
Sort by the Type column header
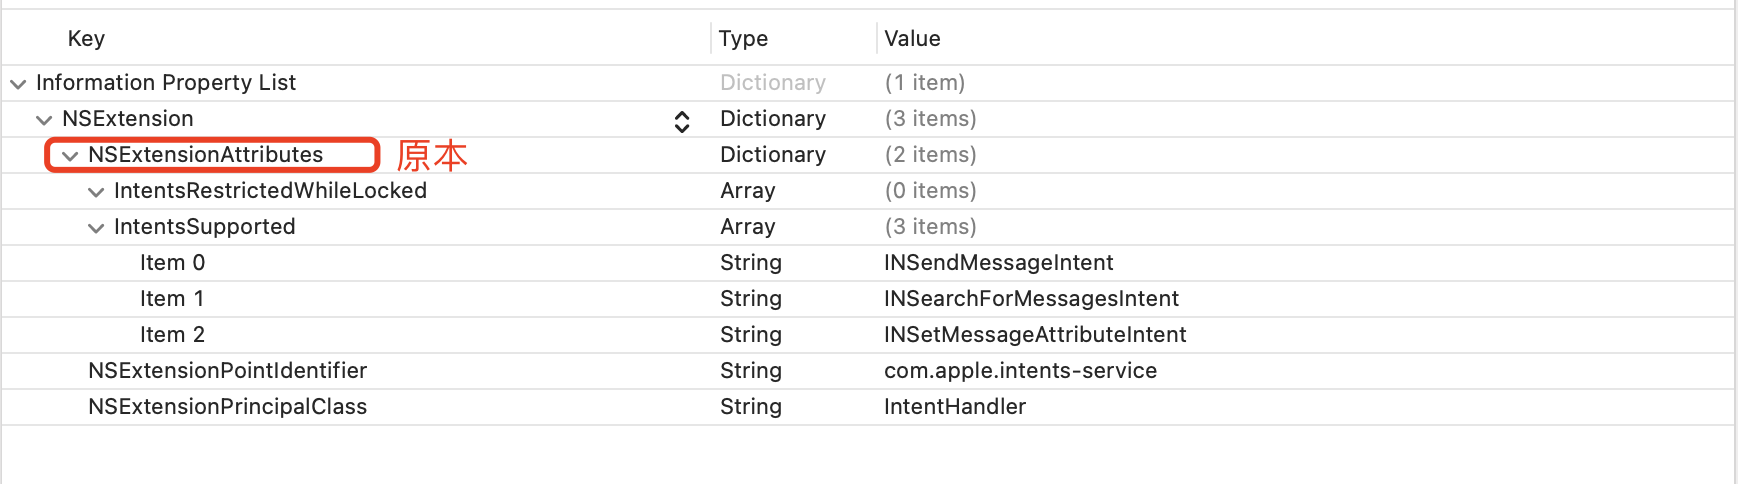(x=743, y=39)
